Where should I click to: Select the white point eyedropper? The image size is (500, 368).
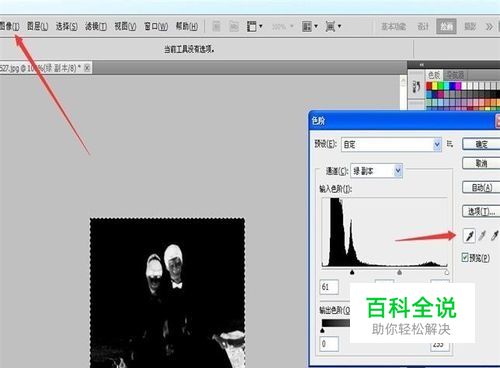click(495, 236)
